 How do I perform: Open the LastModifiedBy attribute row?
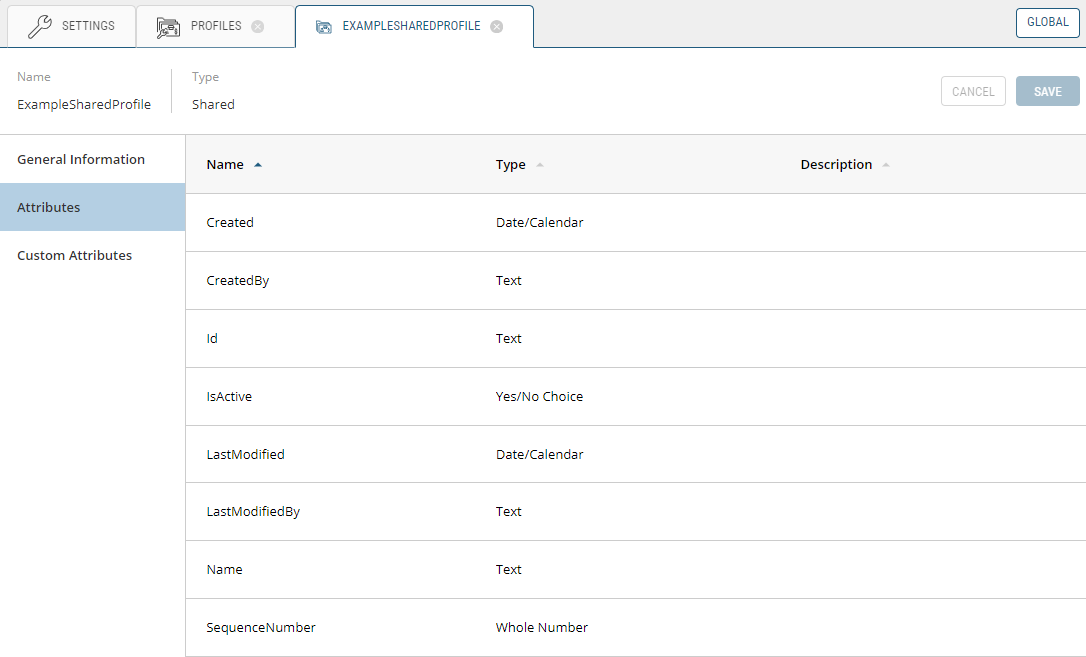pos(635,511)
